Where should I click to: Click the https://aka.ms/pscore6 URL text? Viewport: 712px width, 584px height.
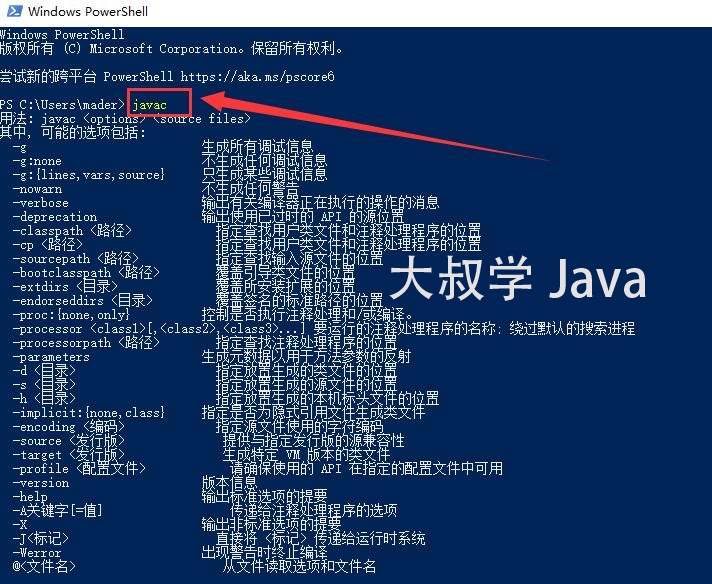click(x=257, y=76)
